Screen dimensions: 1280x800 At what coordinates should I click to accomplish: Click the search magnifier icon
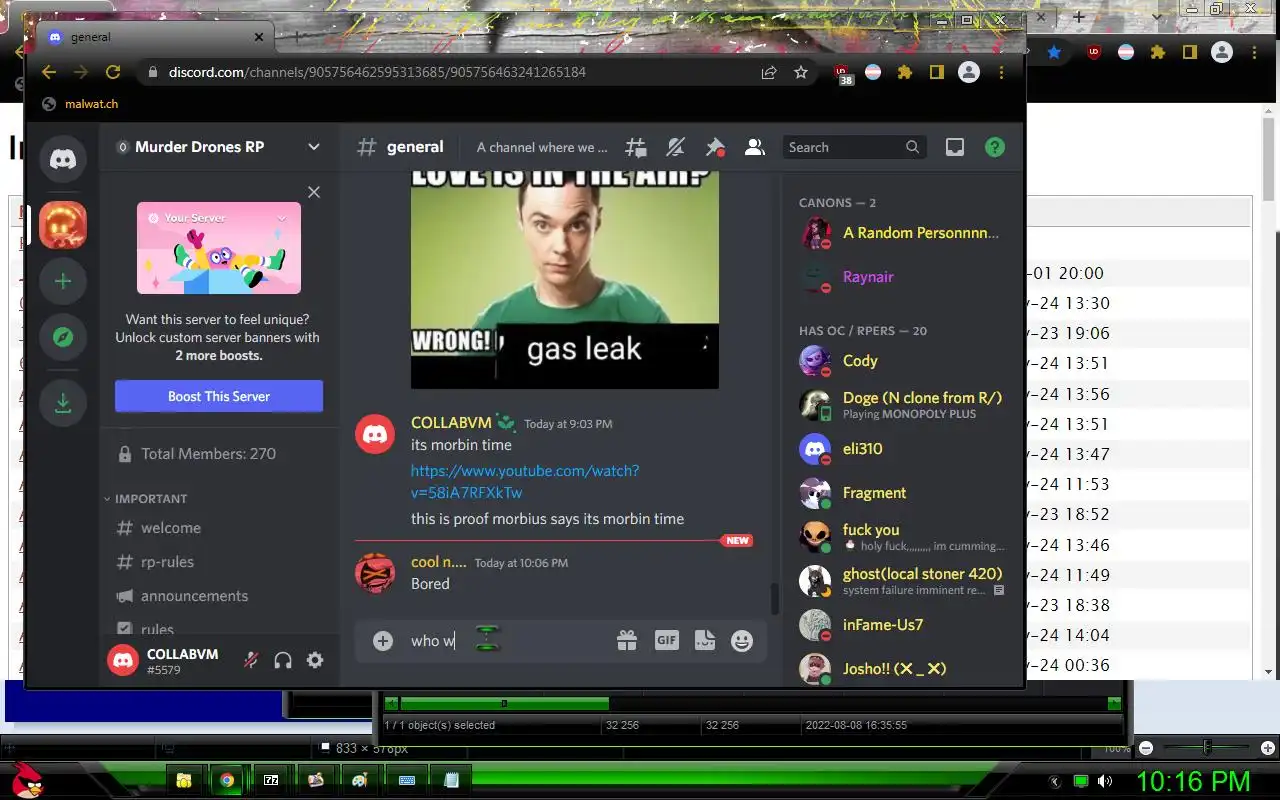click(x=912, y=147)
